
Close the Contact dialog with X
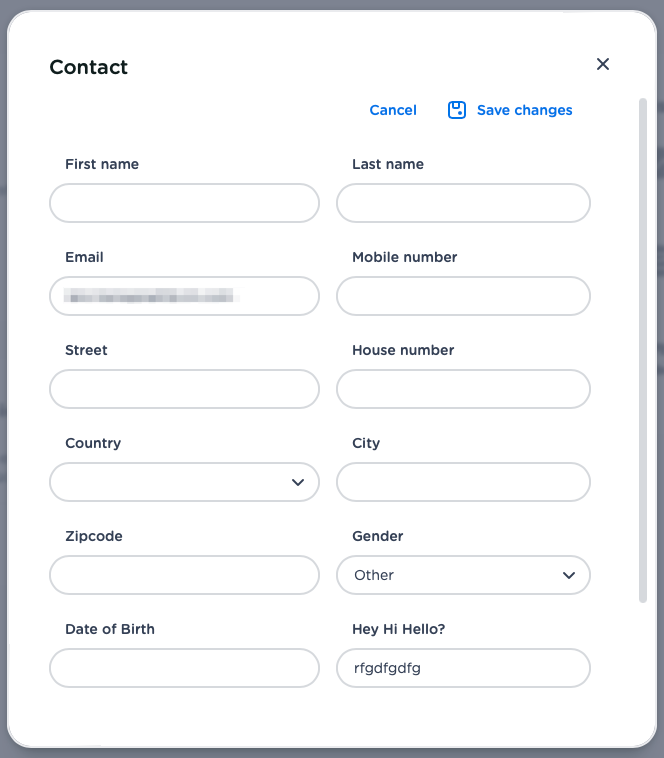[603, 64]
